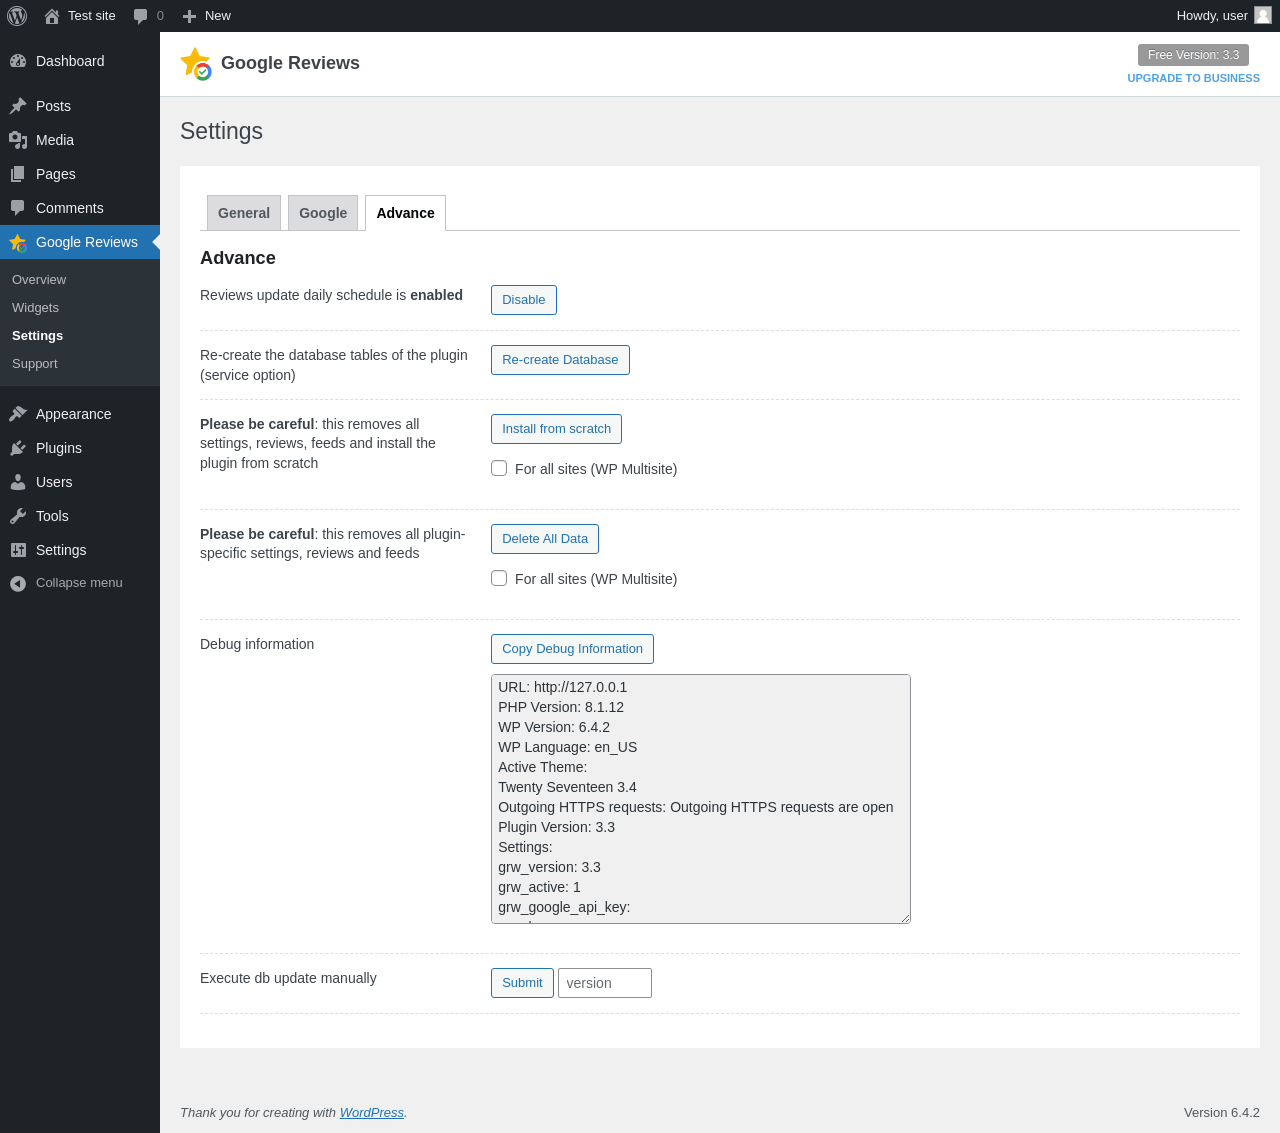Click Copy Debug Information button
This screenshot has height=1133, width=1280.
572,649
